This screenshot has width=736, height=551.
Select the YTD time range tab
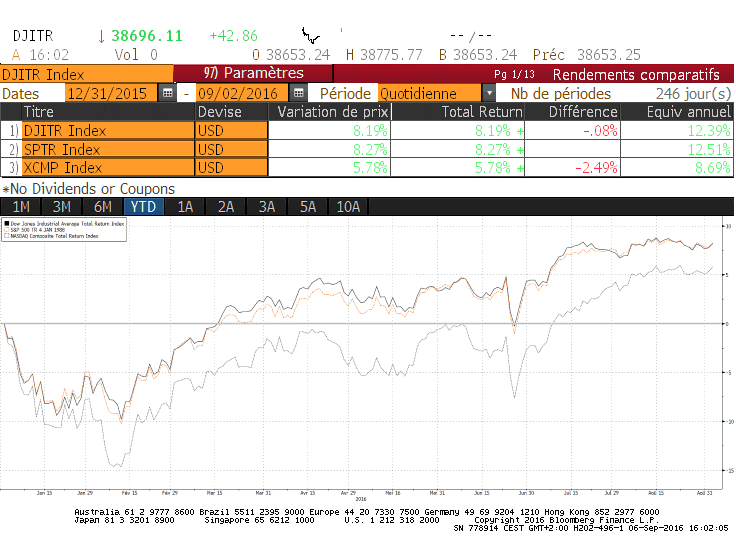pyautogui.click(x=143, y=207)
